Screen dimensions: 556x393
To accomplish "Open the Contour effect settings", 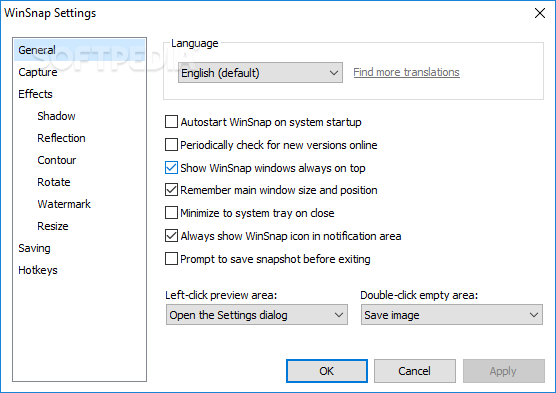I will coord(56,160).
